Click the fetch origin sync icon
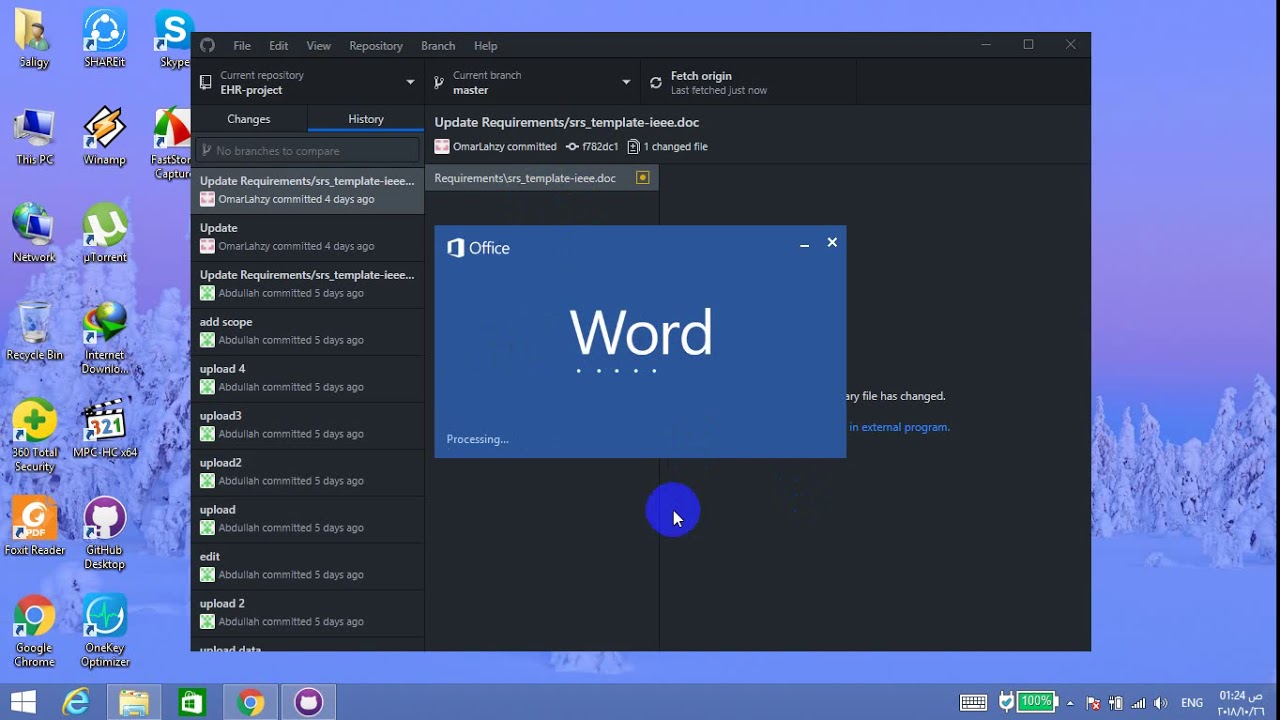 point(656,83)
